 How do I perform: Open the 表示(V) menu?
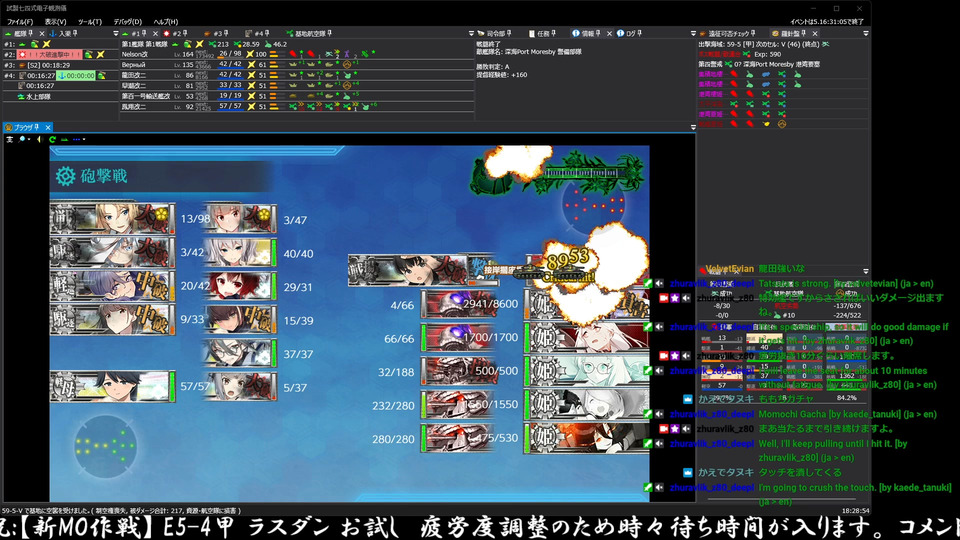click(55, 21)
